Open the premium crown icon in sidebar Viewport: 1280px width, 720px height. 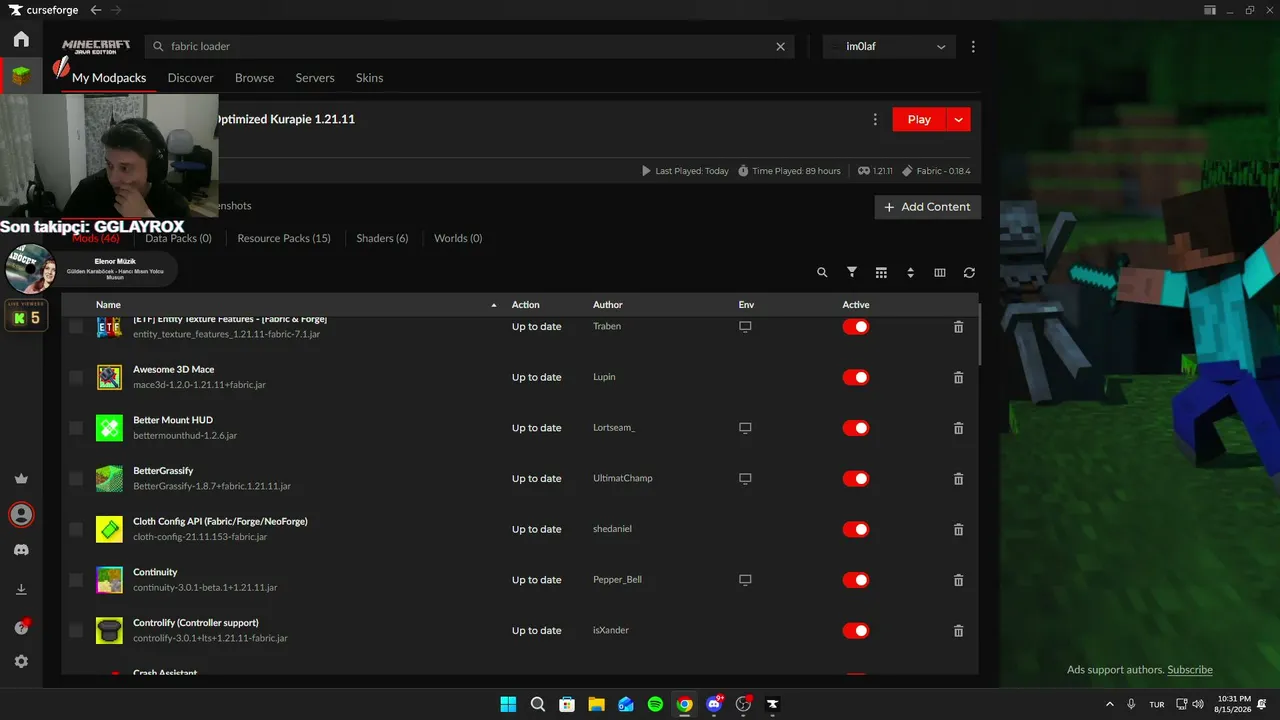(21, 479)
